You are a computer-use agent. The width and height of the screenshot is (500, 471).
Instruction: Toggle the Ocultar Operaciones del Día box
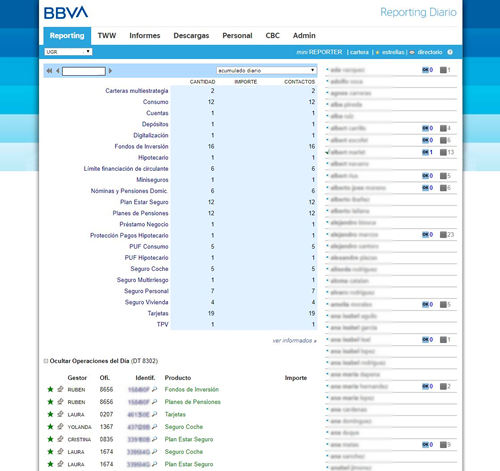[46, 361]
